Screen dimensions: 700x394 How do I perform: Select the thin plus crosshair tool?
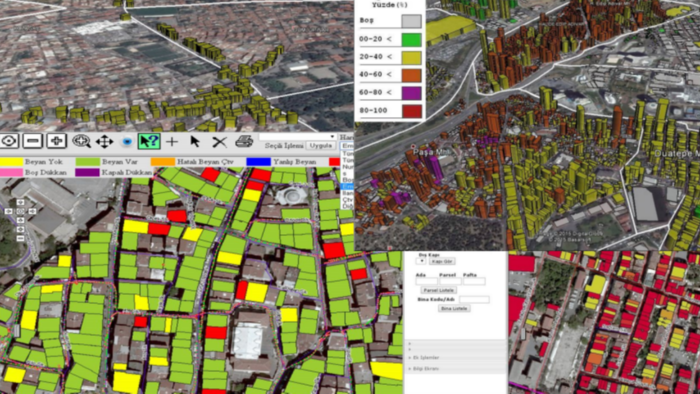tap(172, 142)
